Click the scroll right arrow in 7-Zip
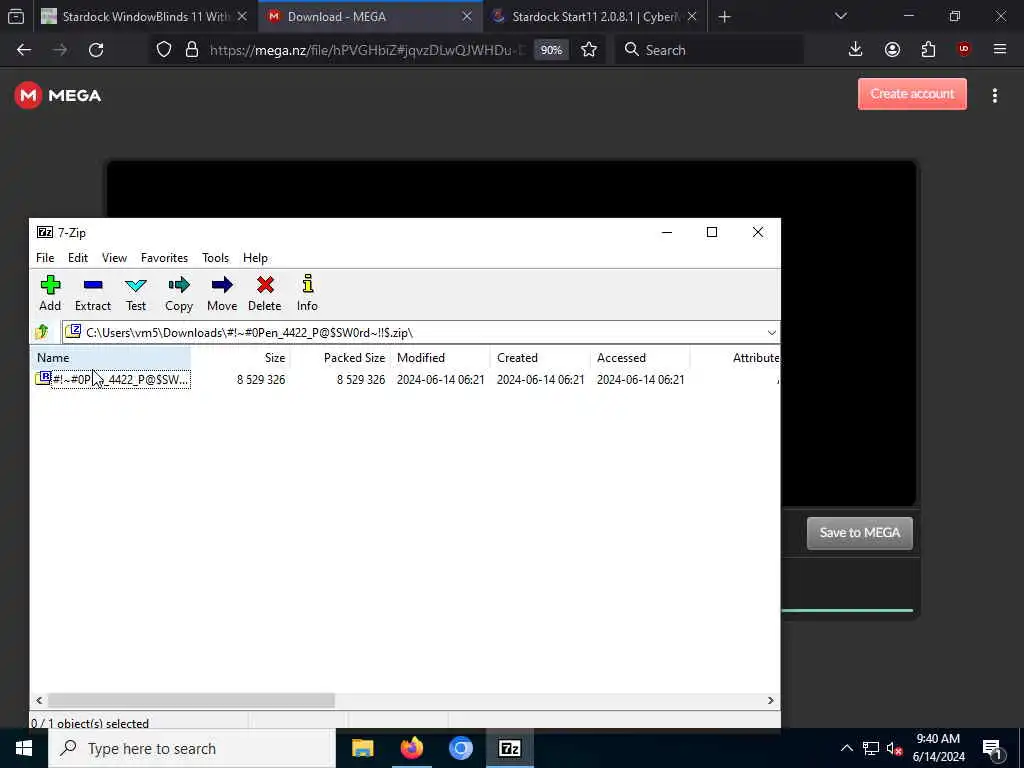The image size is (1024, 768). coord(771,700)
